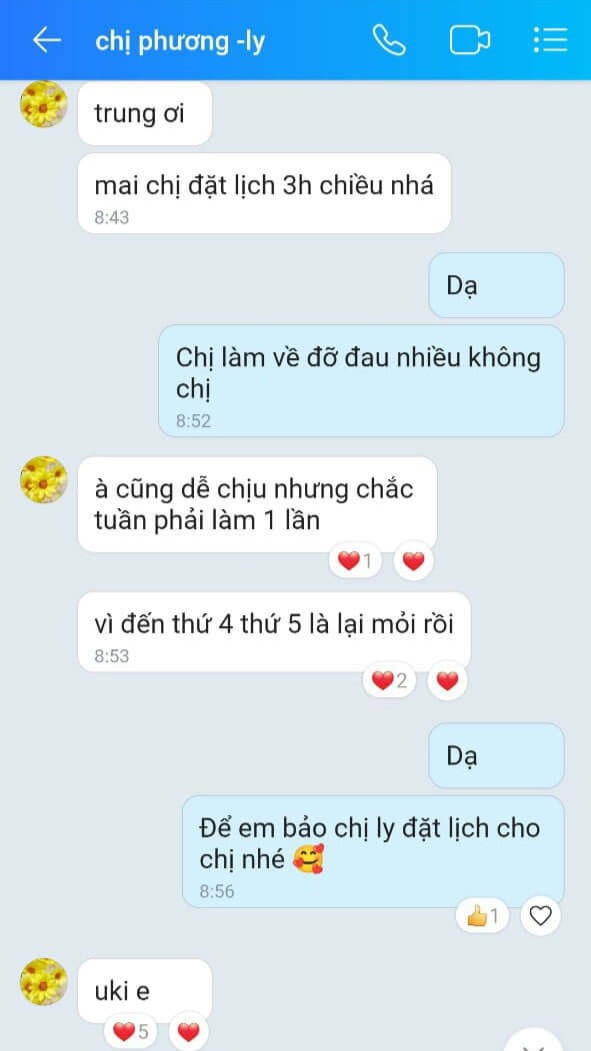Viewport: 591px width, 1051px height.
Task: Tap the avatar beside "à cũng dễ chịu" message
Action: tap(44, 480)
